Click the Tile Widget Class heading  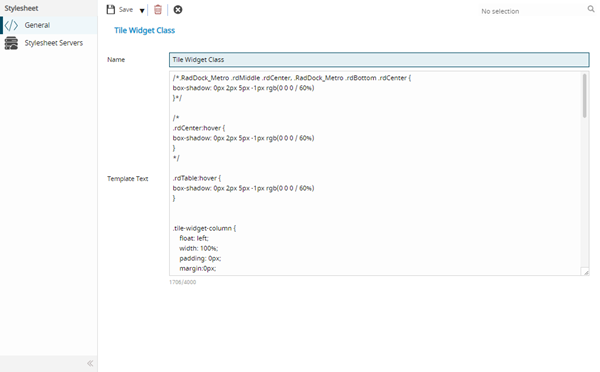[145, 30]
